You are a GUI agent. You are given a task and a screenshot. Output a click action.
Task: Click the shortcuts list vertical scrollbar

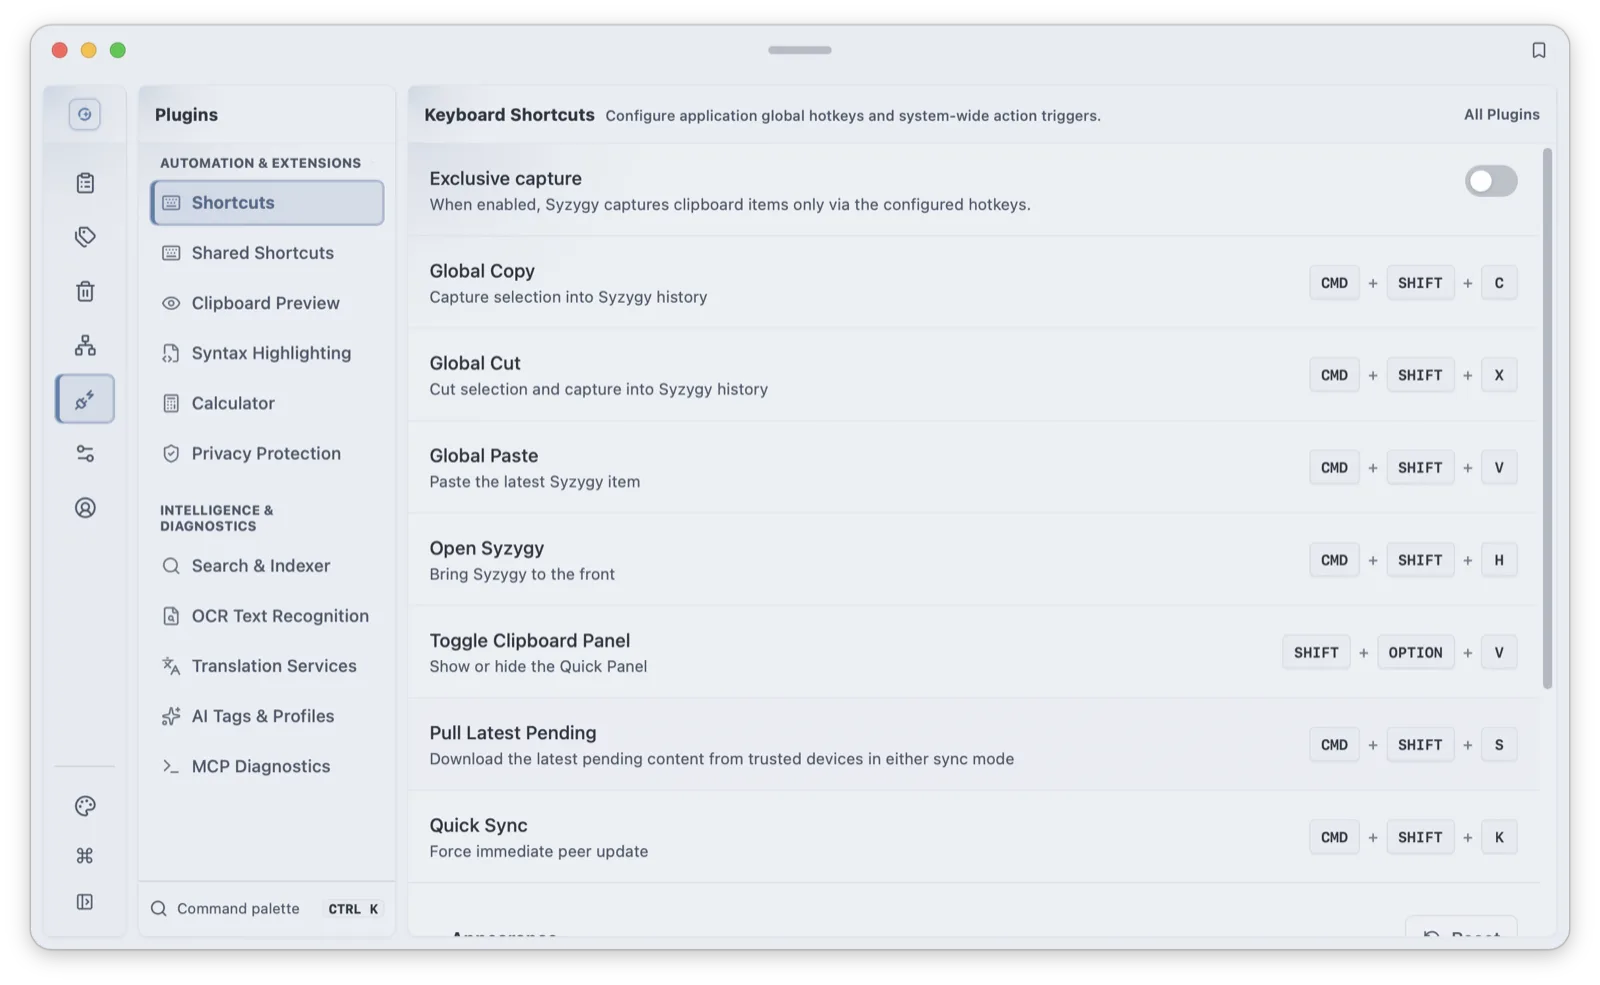click(1547, 418)
